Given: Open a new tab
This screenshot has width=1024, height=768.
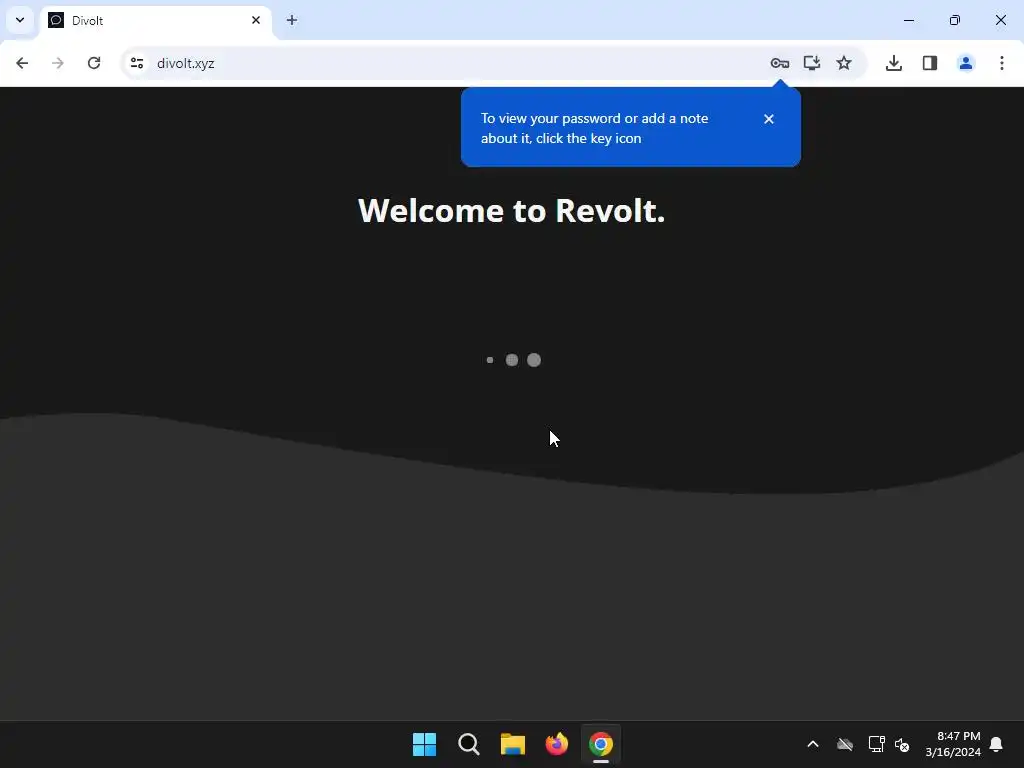Looking at the screenshot, I should click(292, 20).
